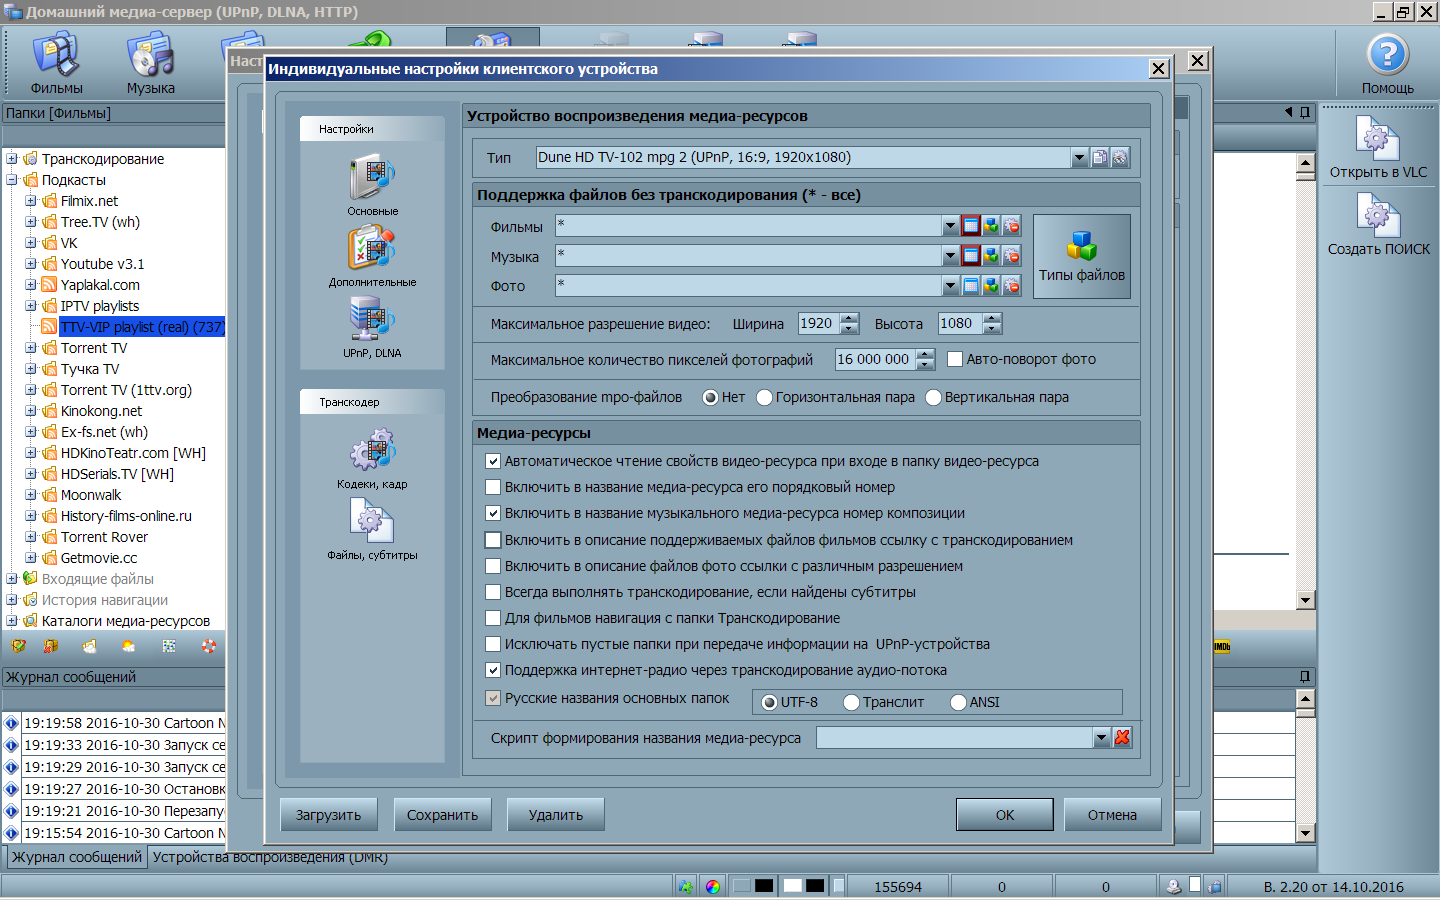
Task: Switch to Журнал сообщений bottom tab
Action: click(x=77, y=857)
